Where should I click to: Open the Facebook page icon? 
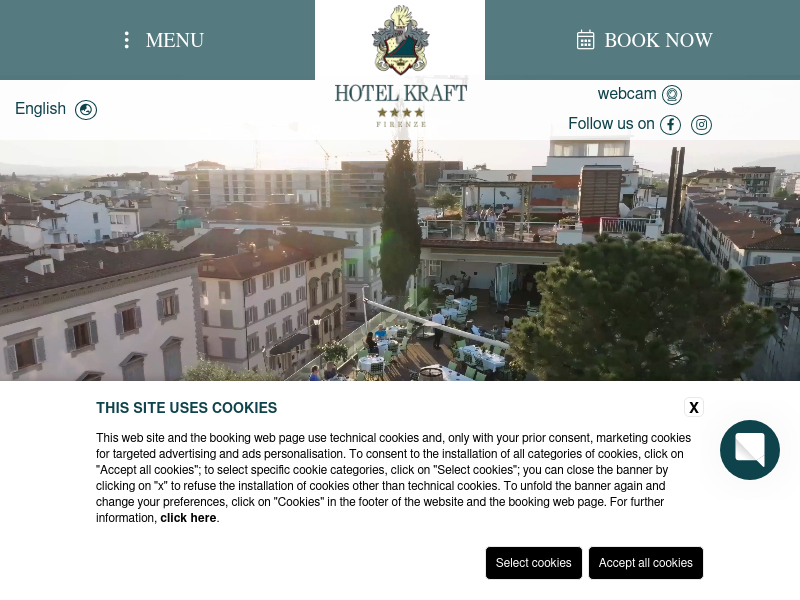pyautogui.click(x=670, y=124)
